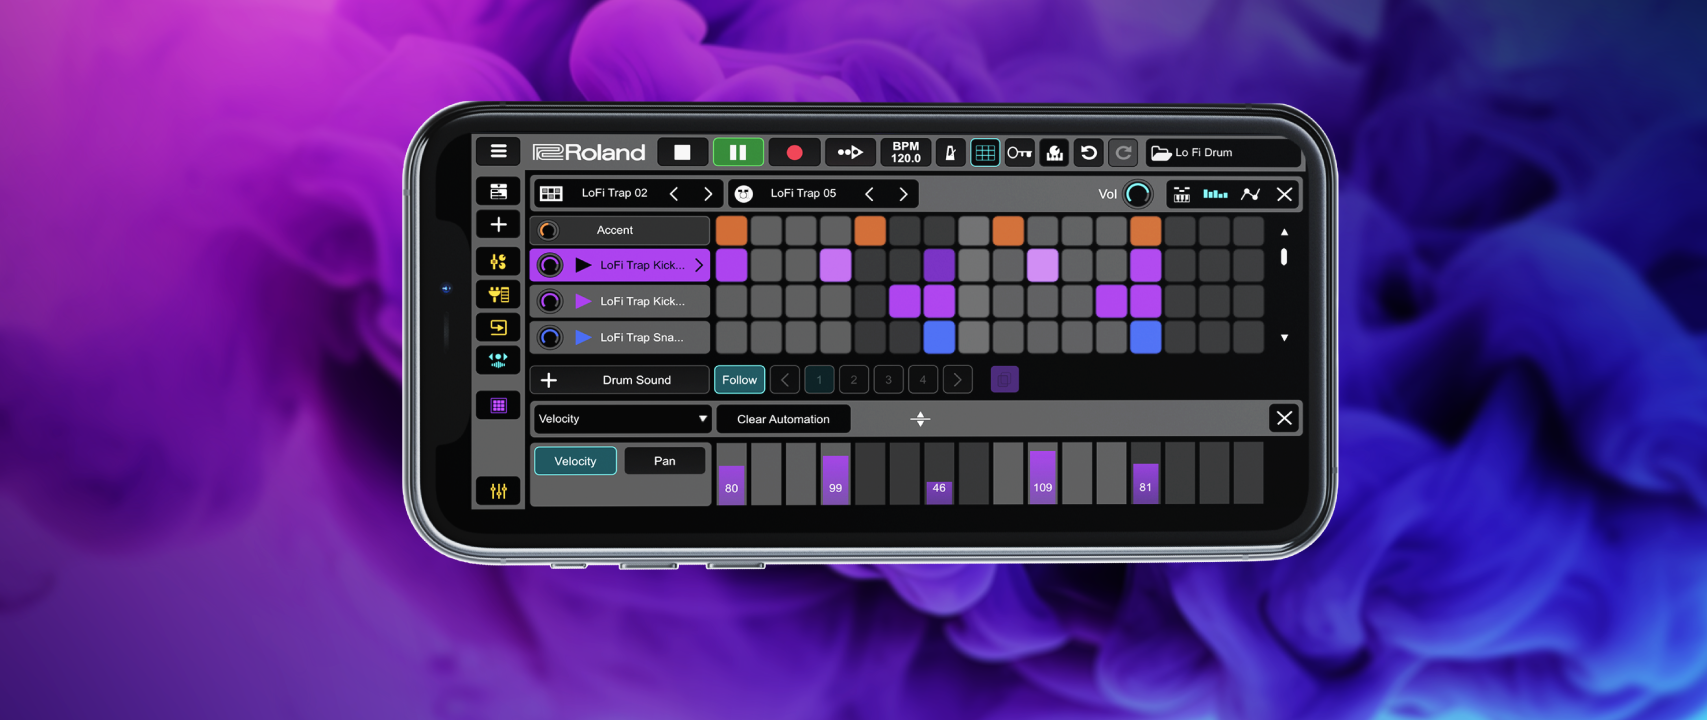1707x720 pixels.
Task: Stop playback with the stop button
Action: tap(683, 152)
